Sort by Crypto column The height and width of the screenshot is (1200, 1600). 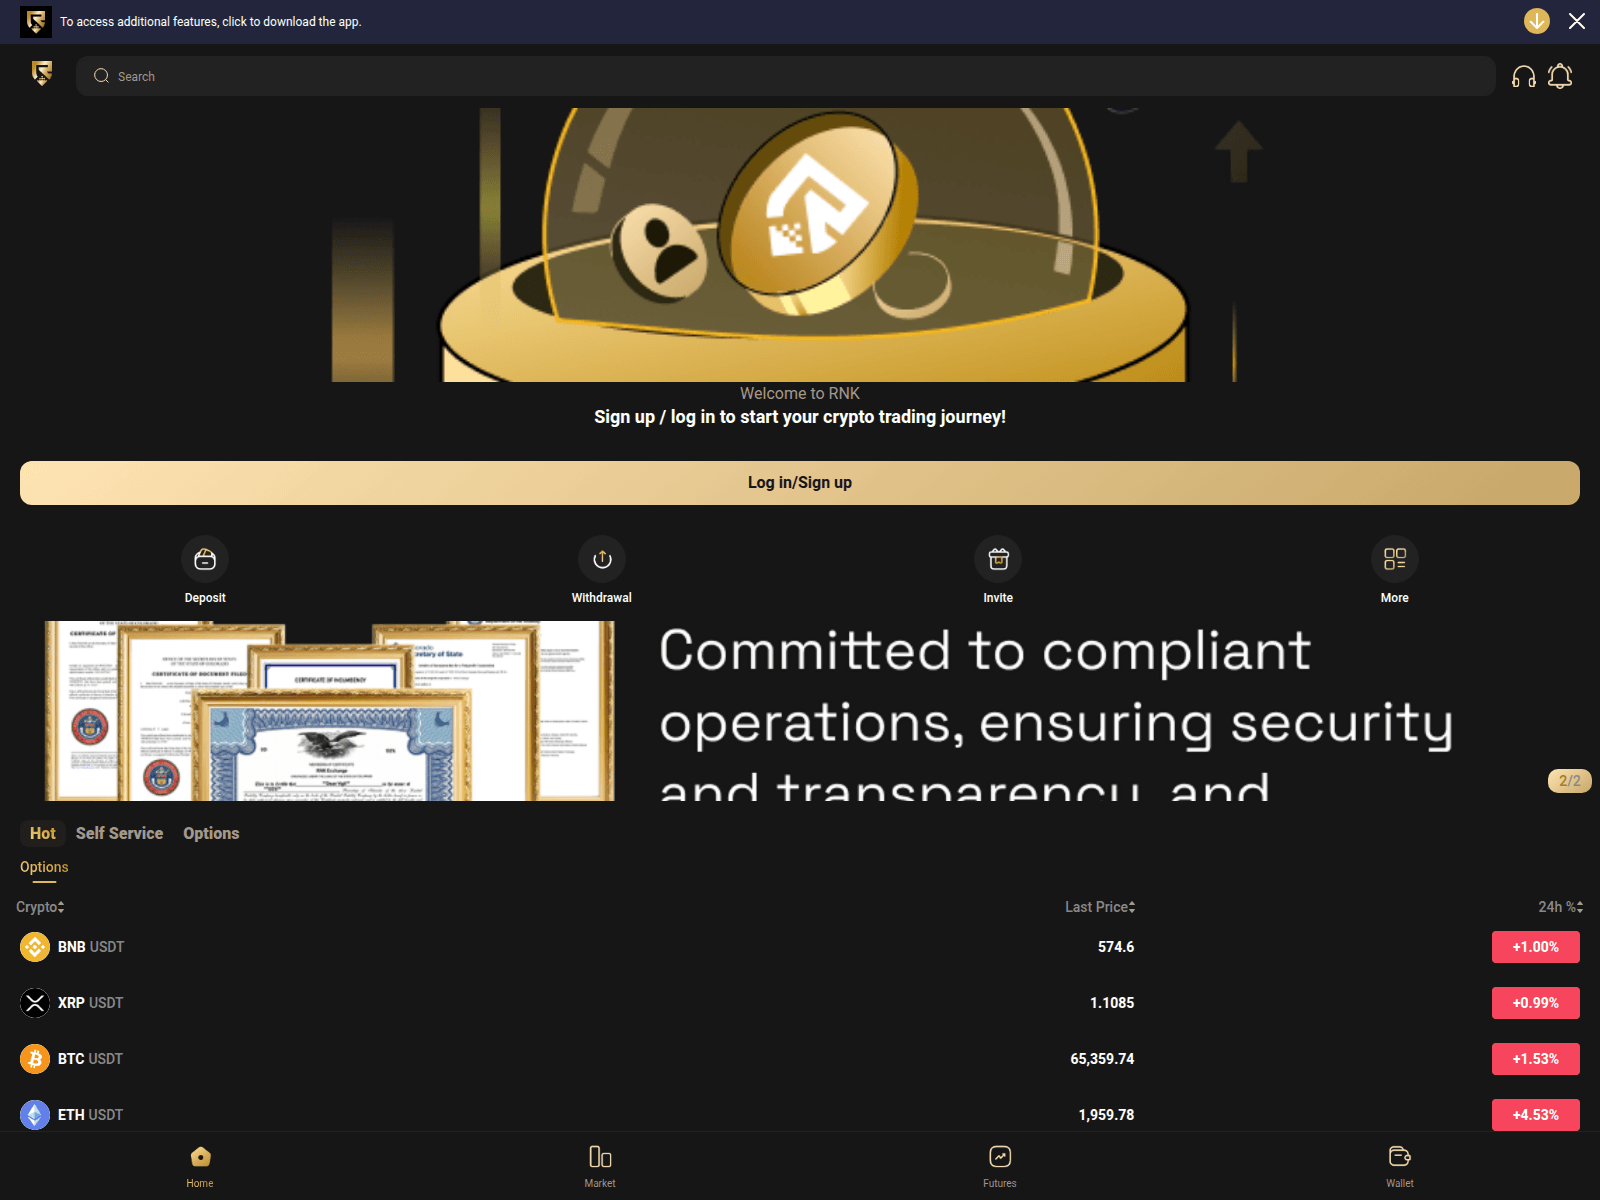pos(40,907)
